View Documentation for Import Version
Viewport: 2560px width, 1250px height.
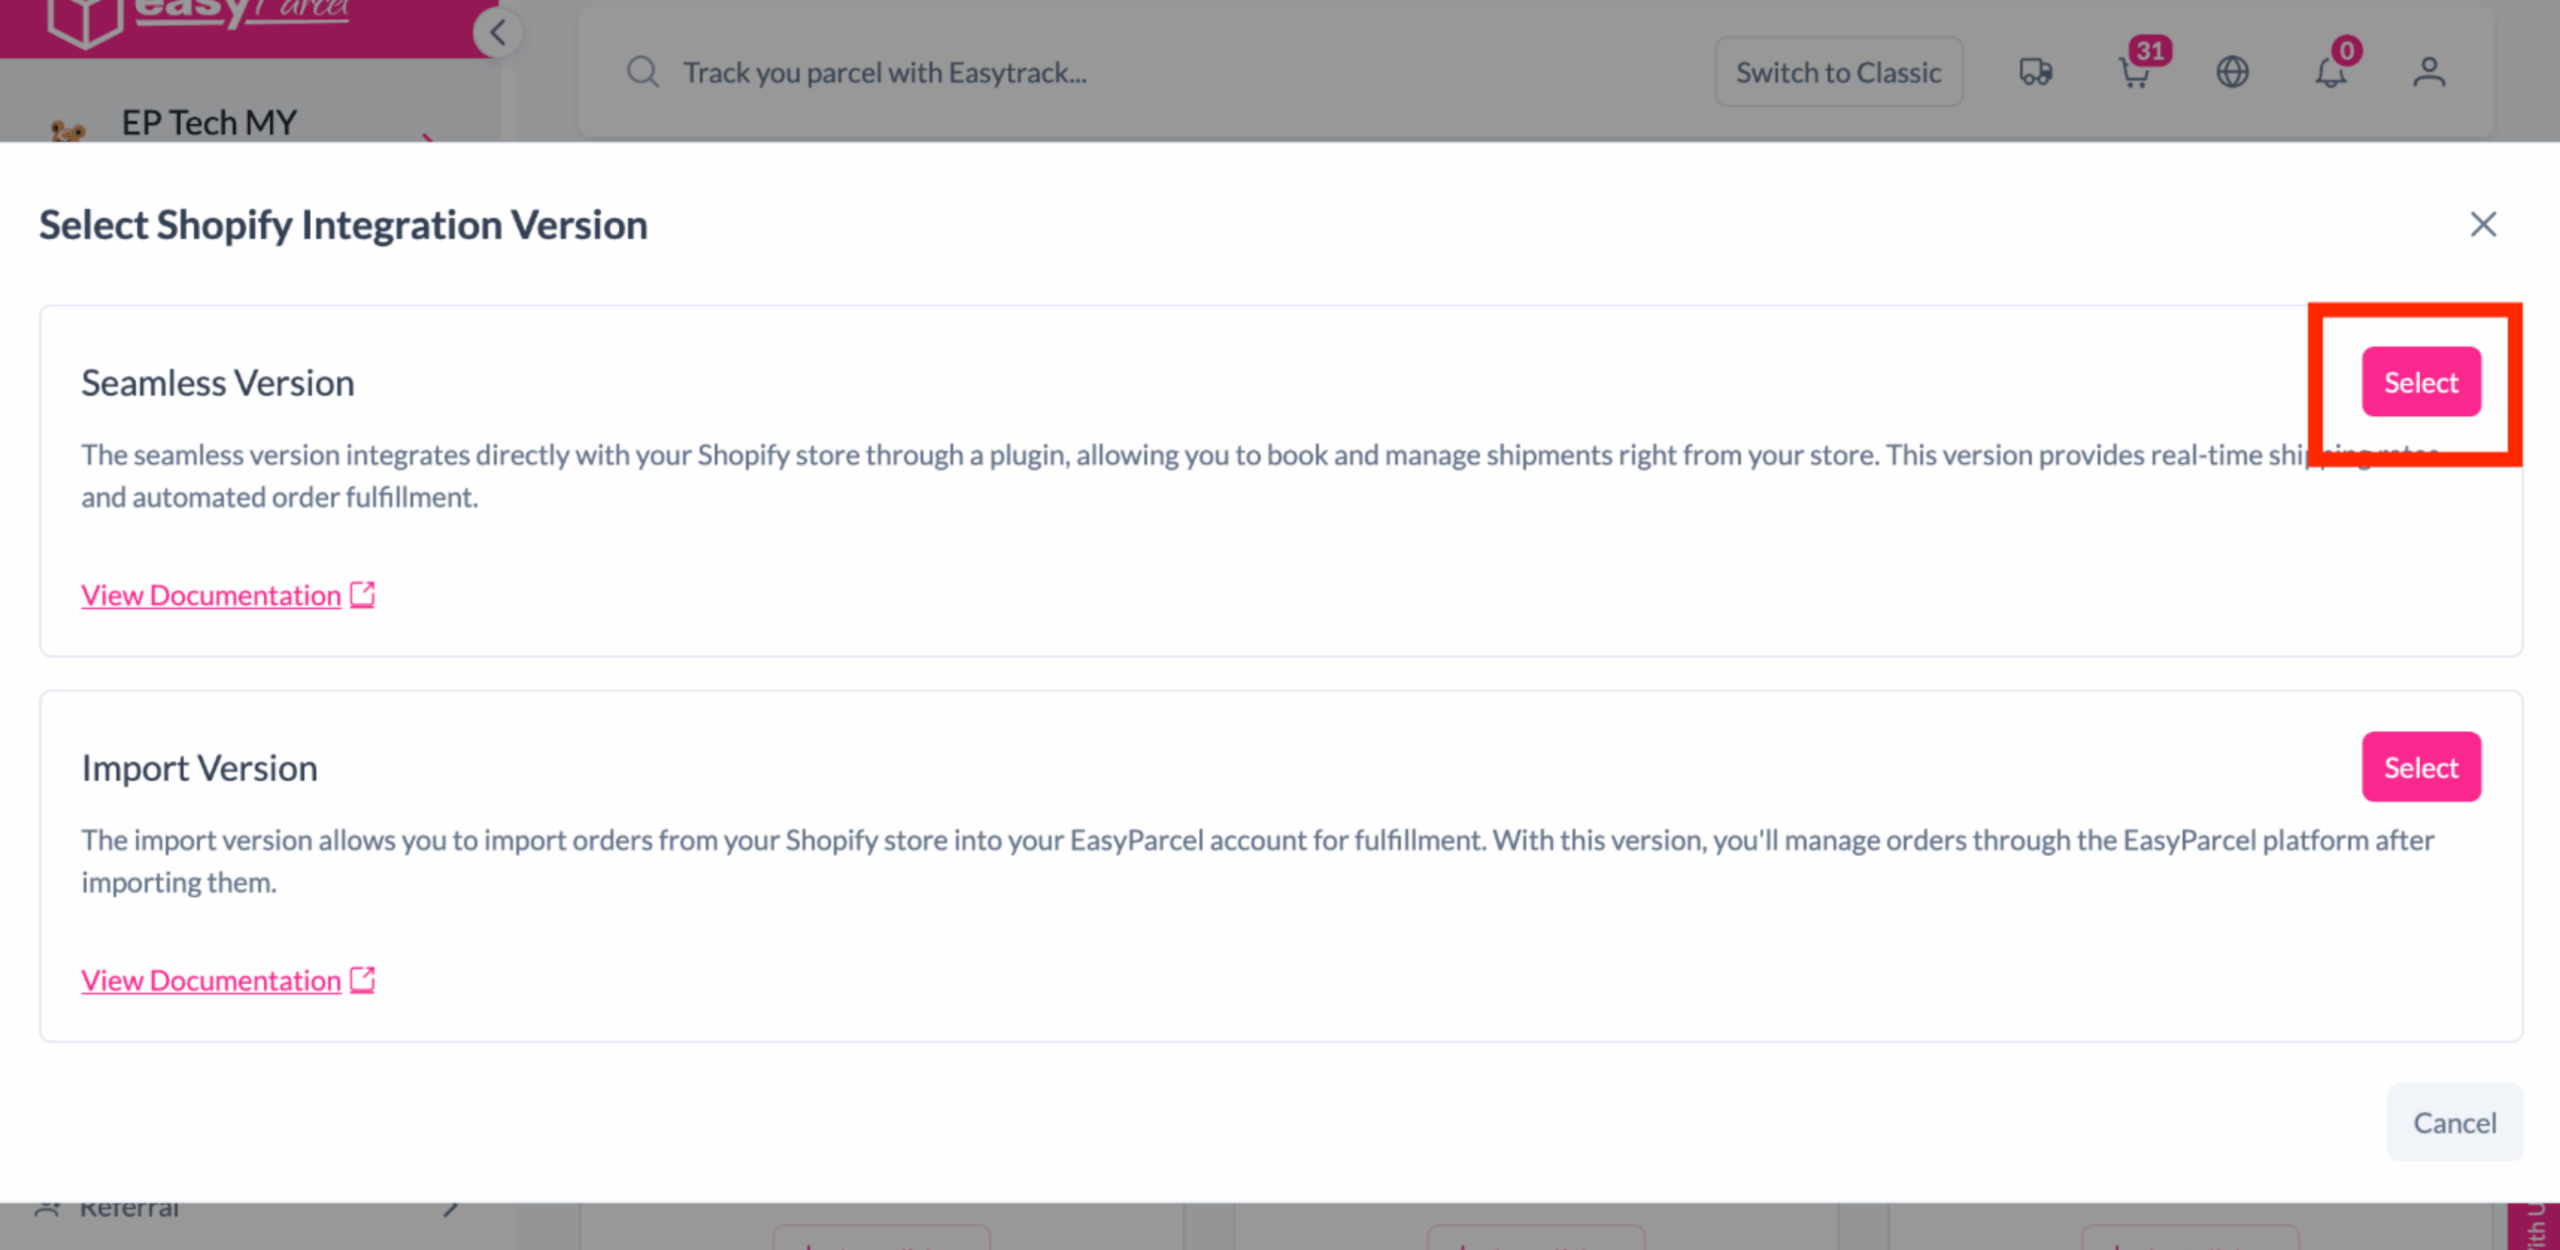(209, 980)
